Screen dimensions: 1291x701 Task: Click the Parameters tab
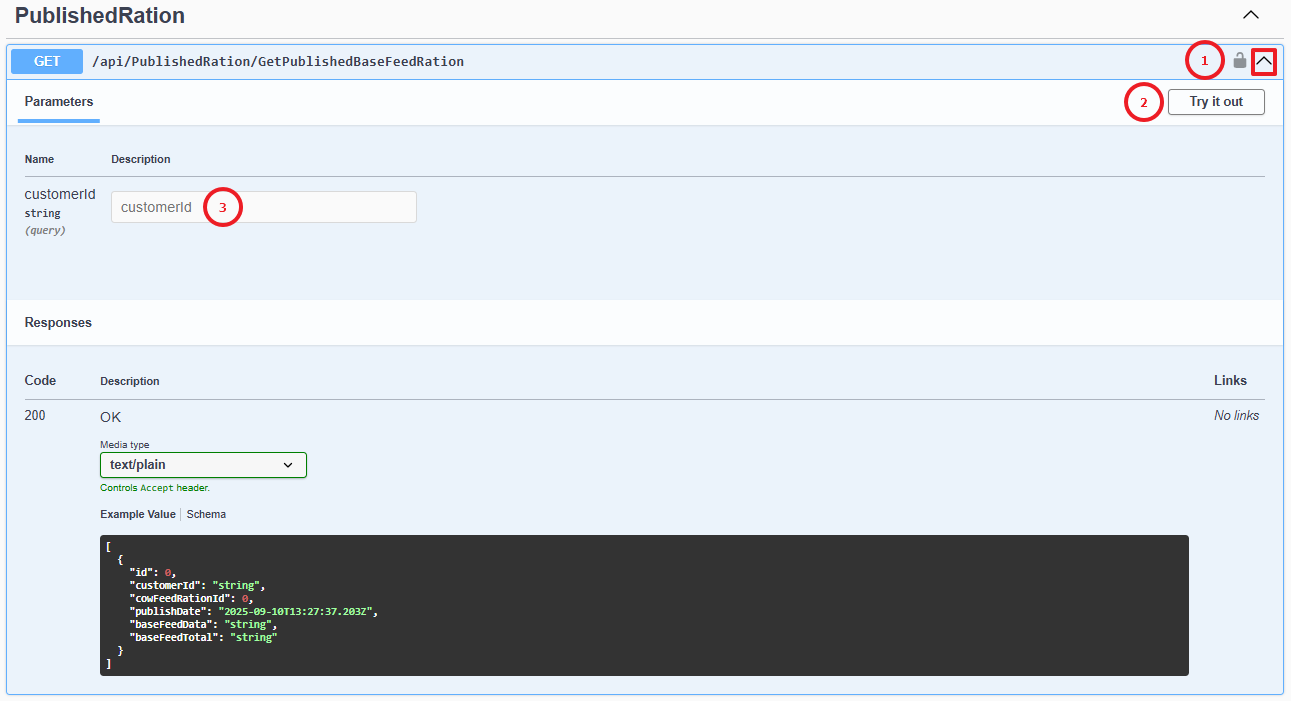pyautogui.click(x=59, y=102)
